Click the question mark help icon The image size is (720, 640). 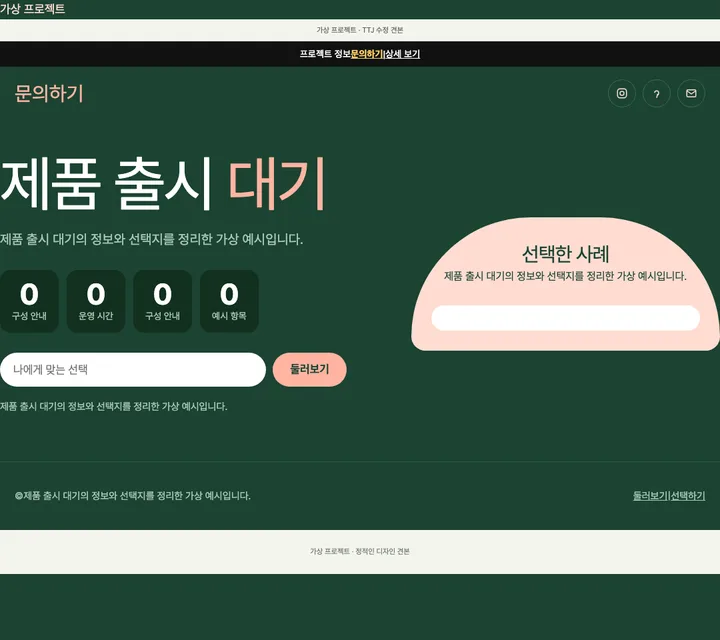[657, 94]
